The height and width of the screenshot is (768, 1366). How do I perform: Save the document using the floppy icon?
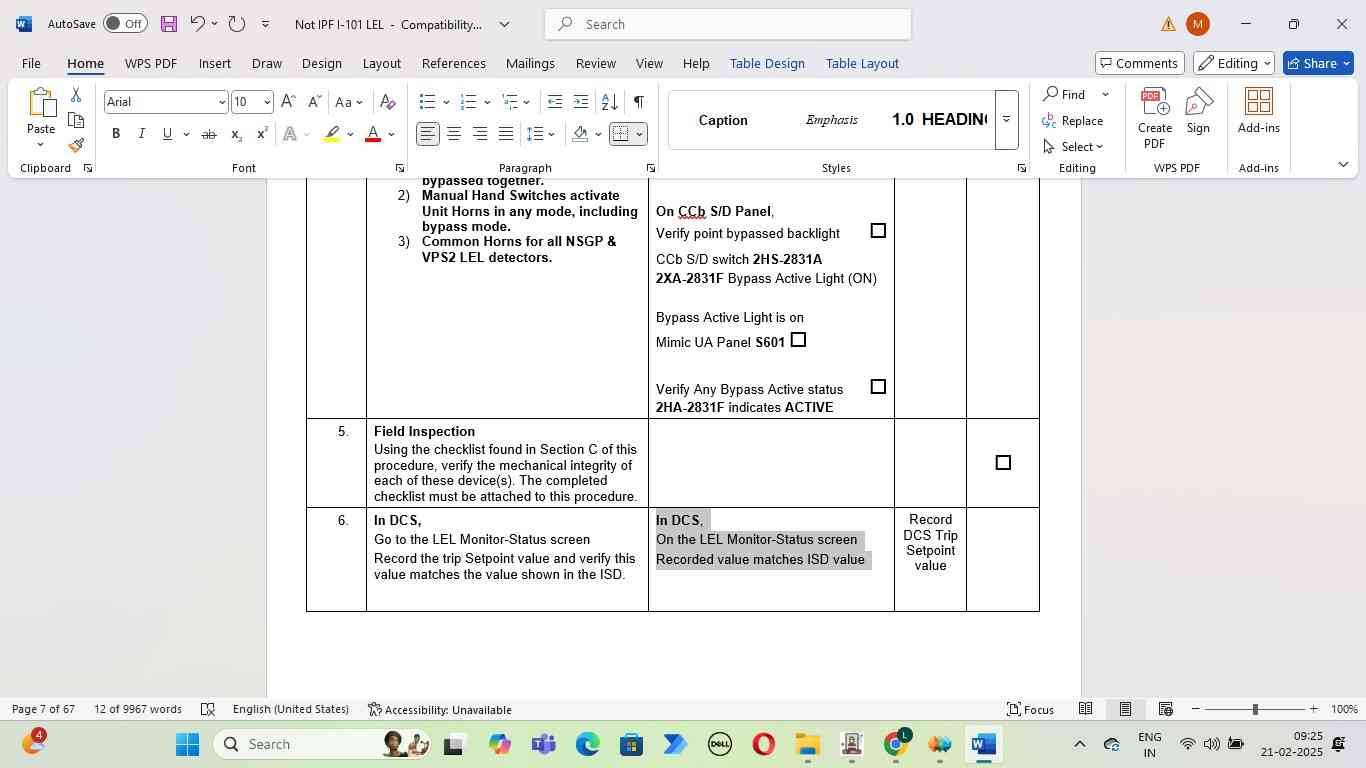click(168, 24)
